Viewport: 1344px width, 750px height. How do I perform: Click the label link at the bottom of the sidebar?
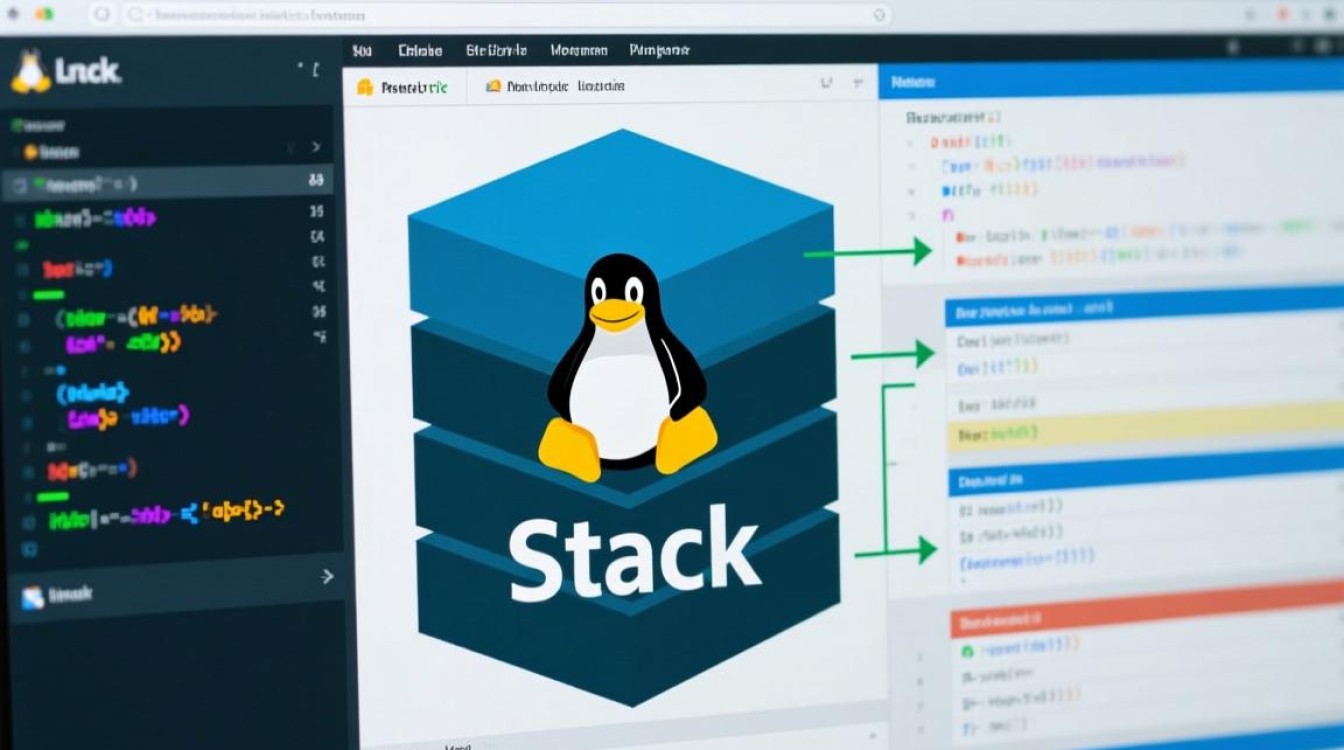[x=60, y=593]
